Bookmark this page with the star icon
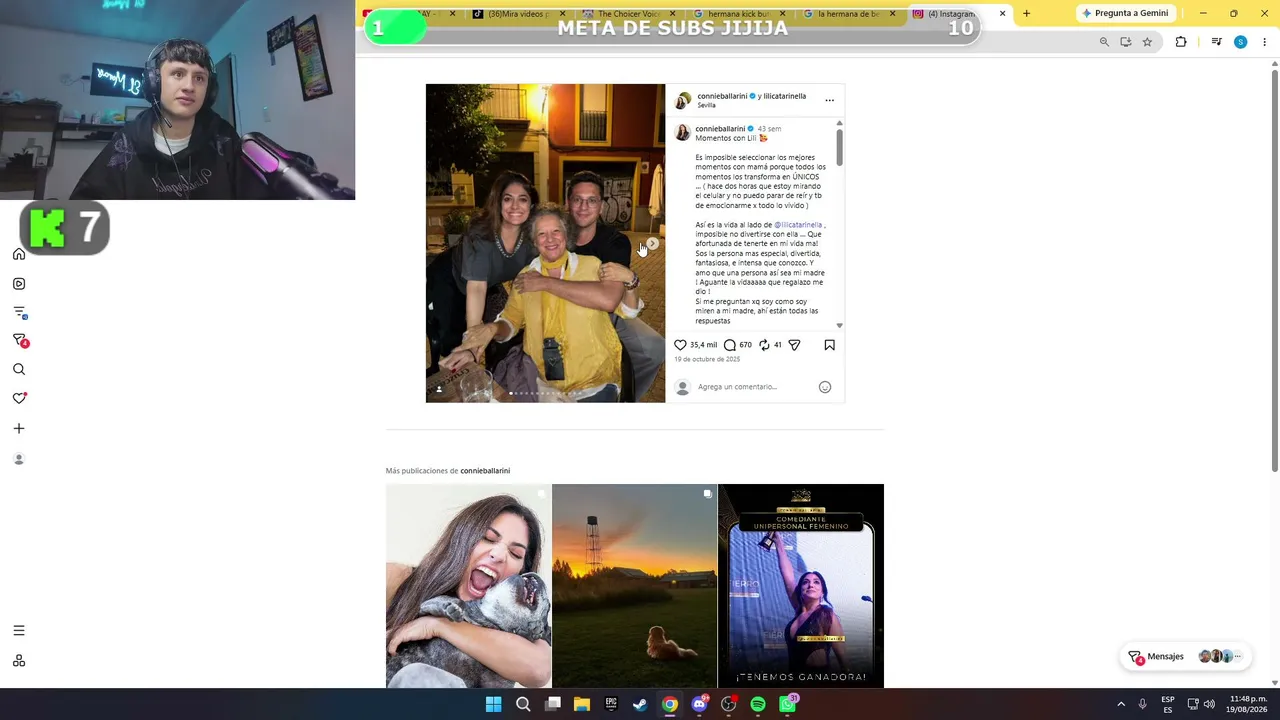1280x720 pixels. click(1147, 42)
